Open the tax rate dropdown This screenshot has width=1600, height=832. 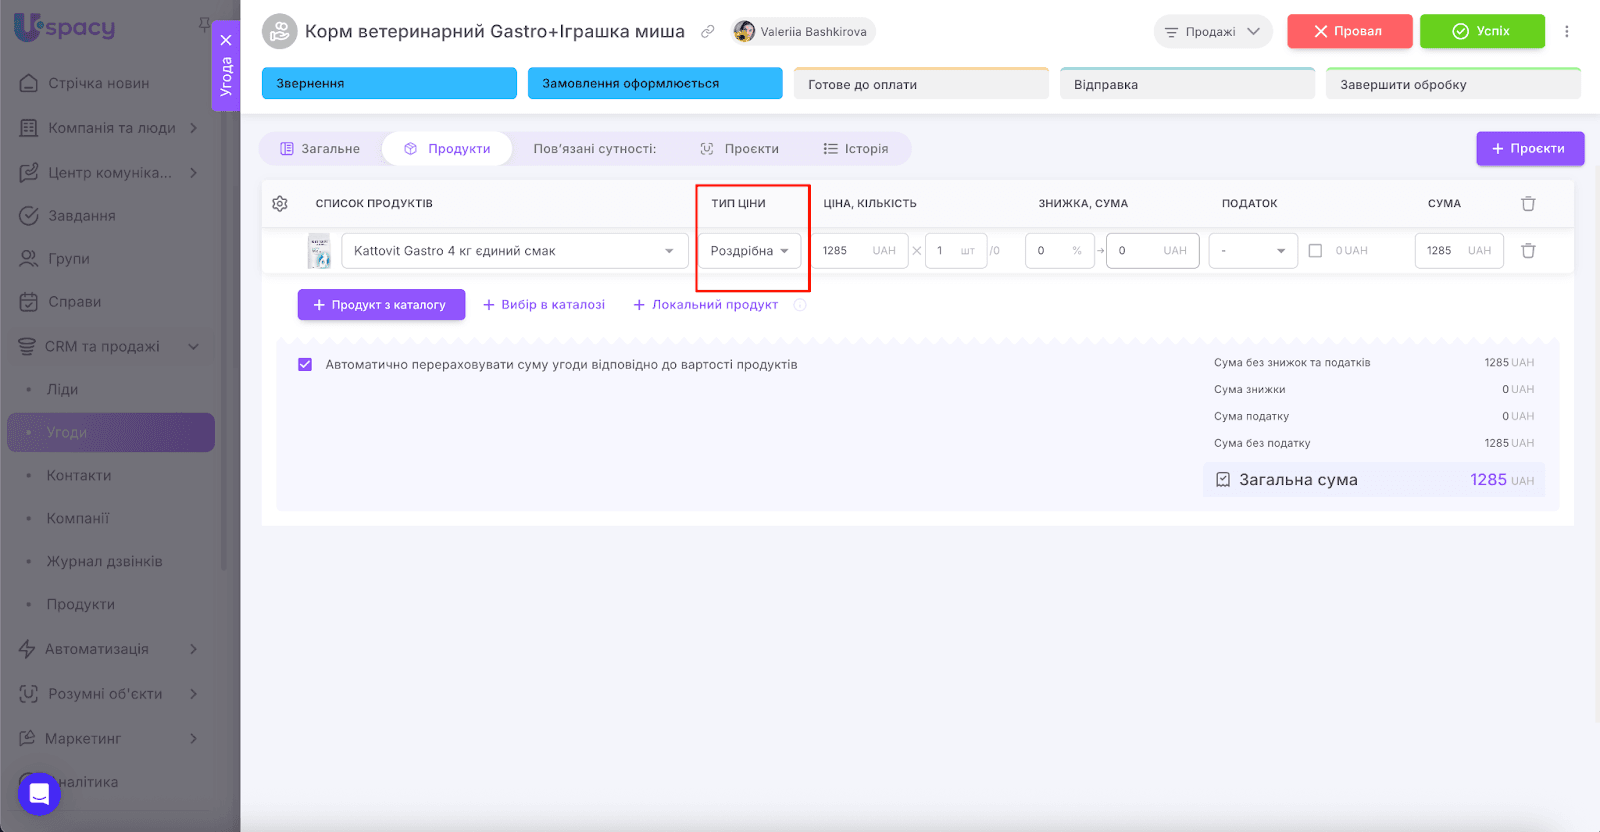coord(1252,251)
